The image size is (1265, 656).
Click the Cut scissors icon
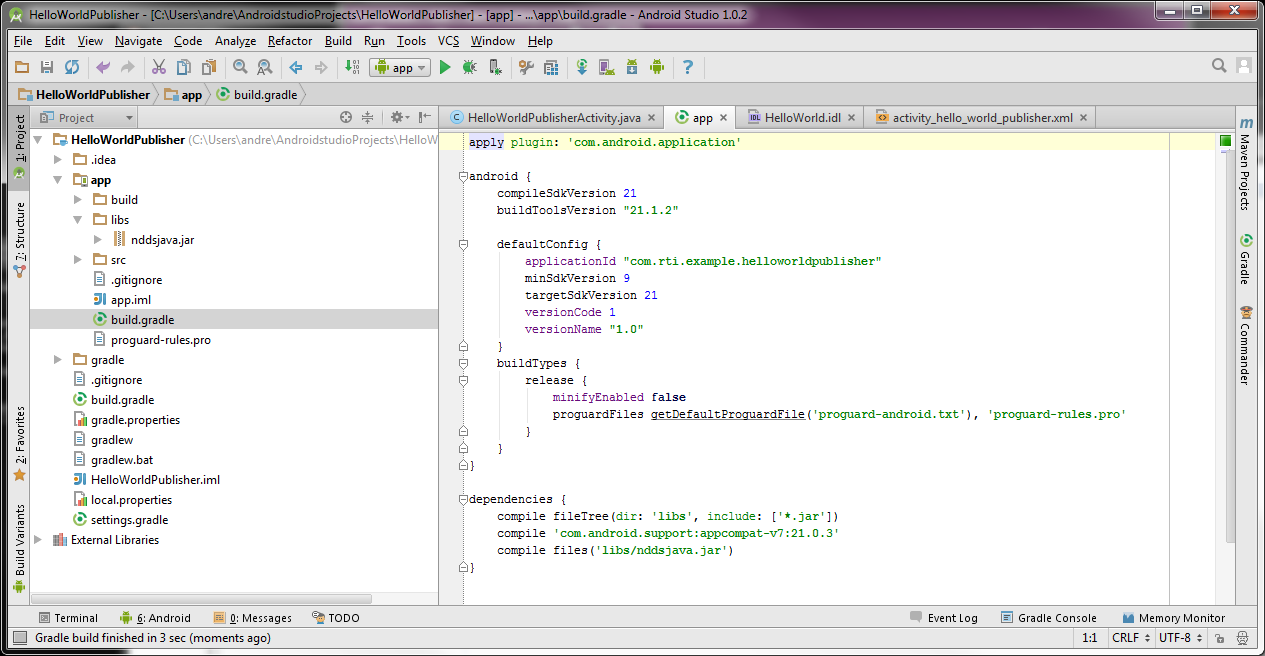[x=158, y=67]
